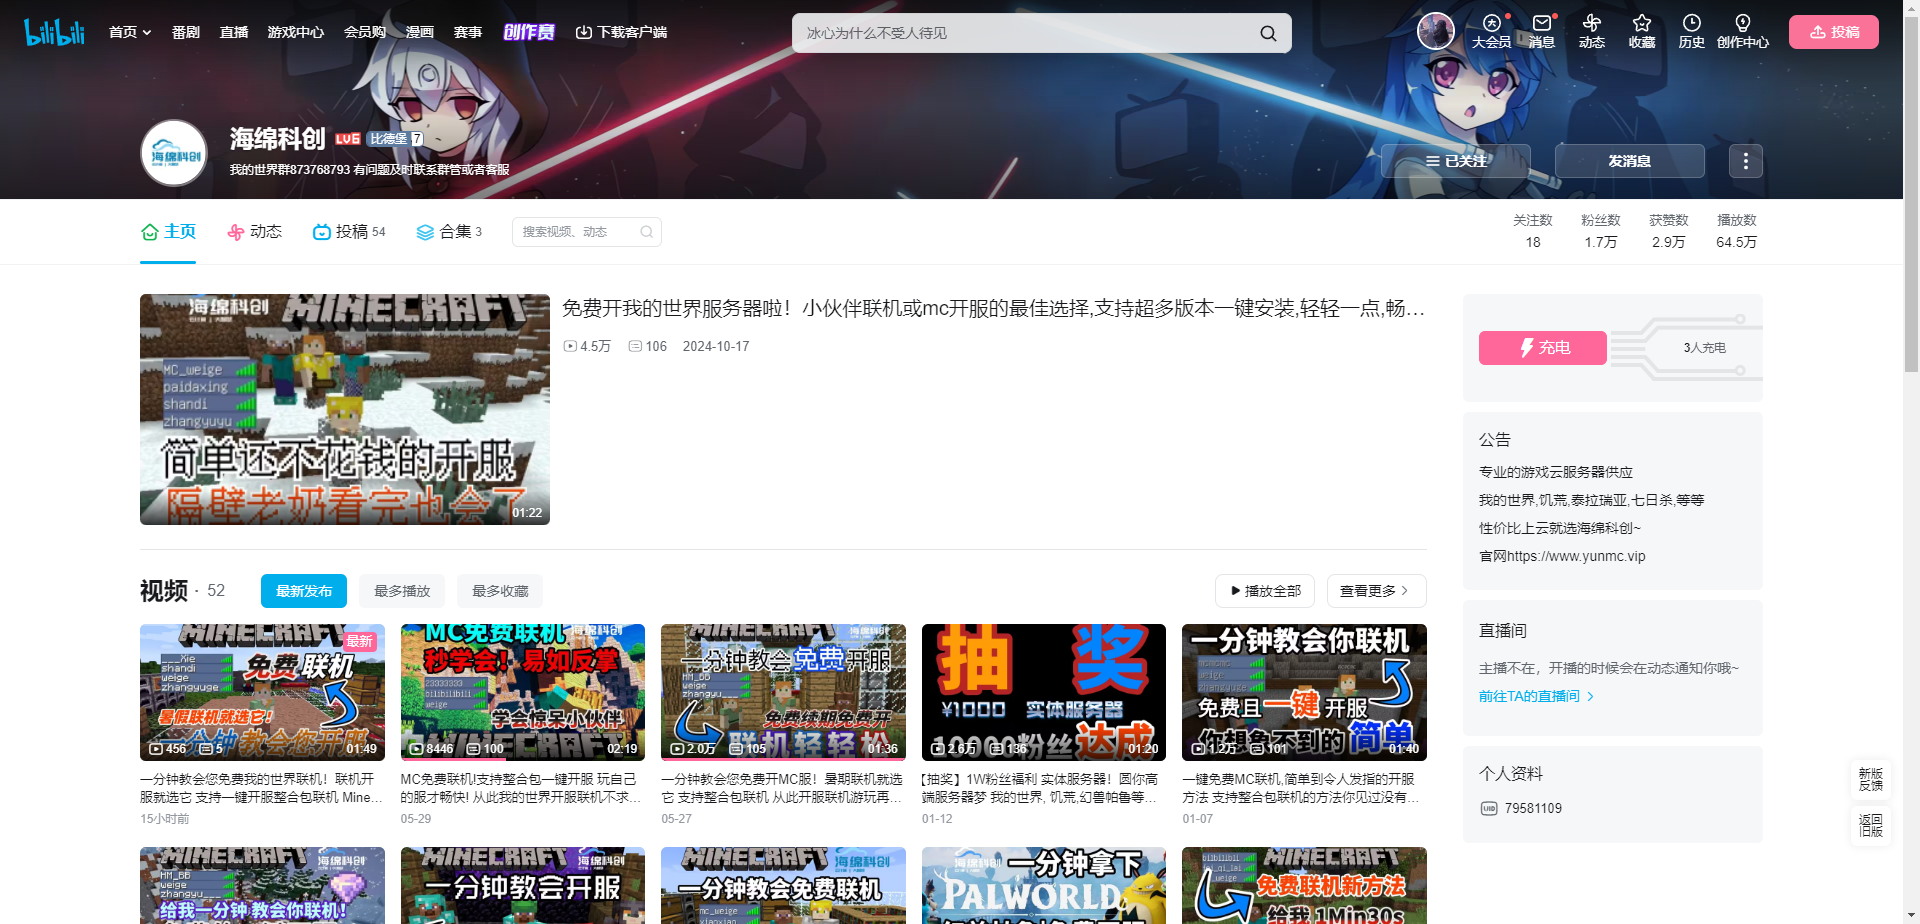Expand the 首页 dropdown in top navigation
1920x924 pixels.
click(x=130, y=32)
